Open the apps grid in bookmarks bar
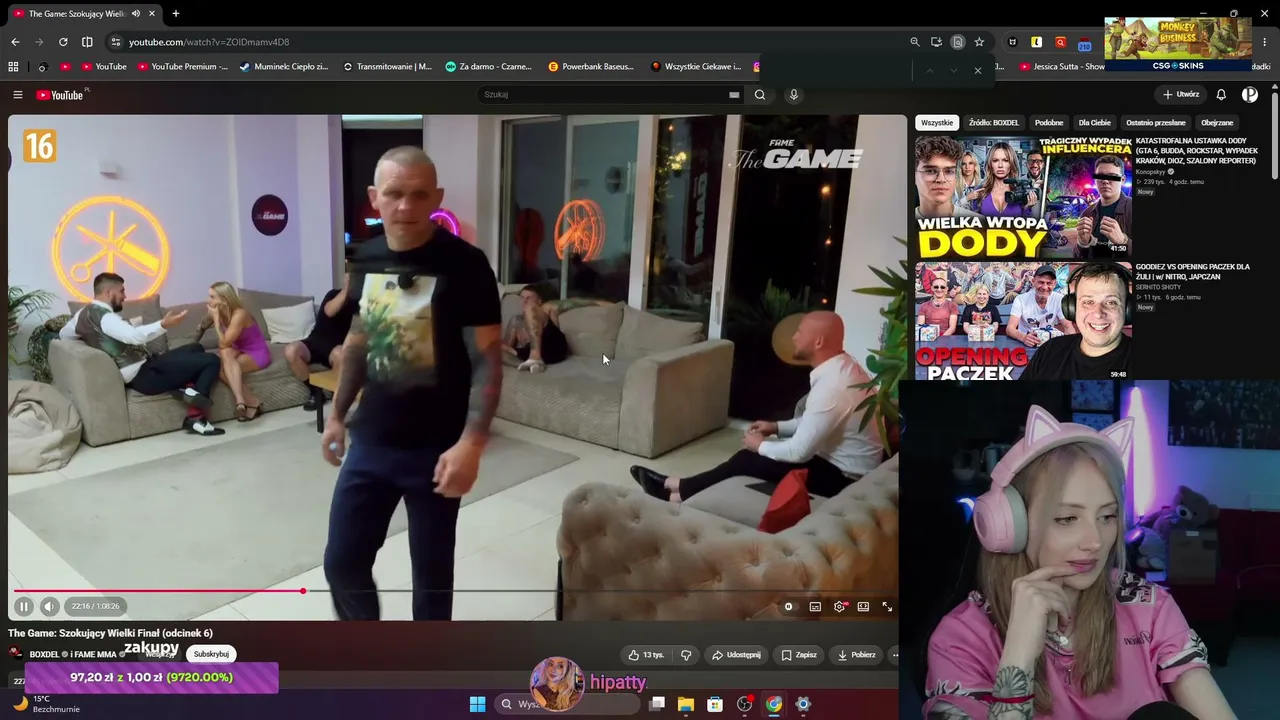This screenshot has width=1280, height=720. click(13, 67)
